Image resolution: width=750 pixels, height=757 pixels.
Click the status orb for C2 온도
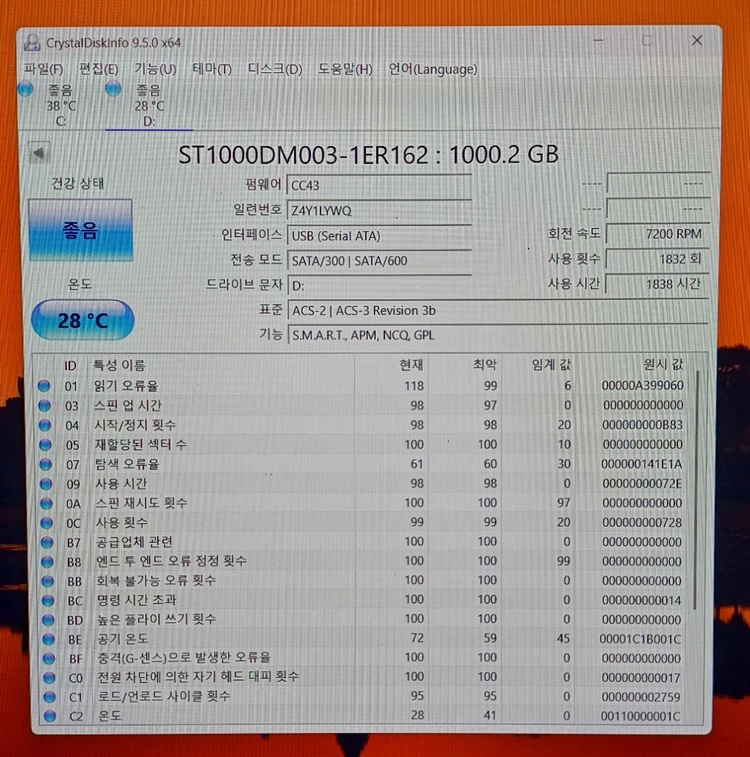50,716
